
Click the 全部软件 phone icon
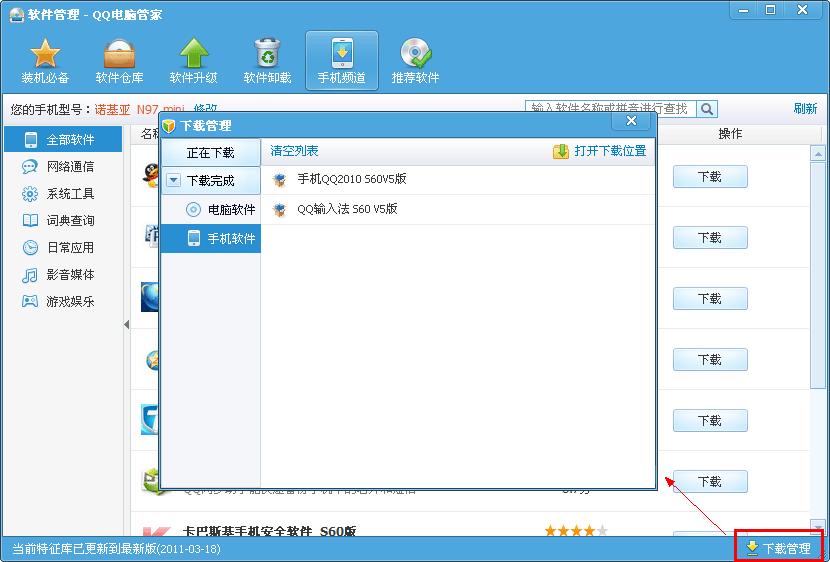[x=31, y=140]
